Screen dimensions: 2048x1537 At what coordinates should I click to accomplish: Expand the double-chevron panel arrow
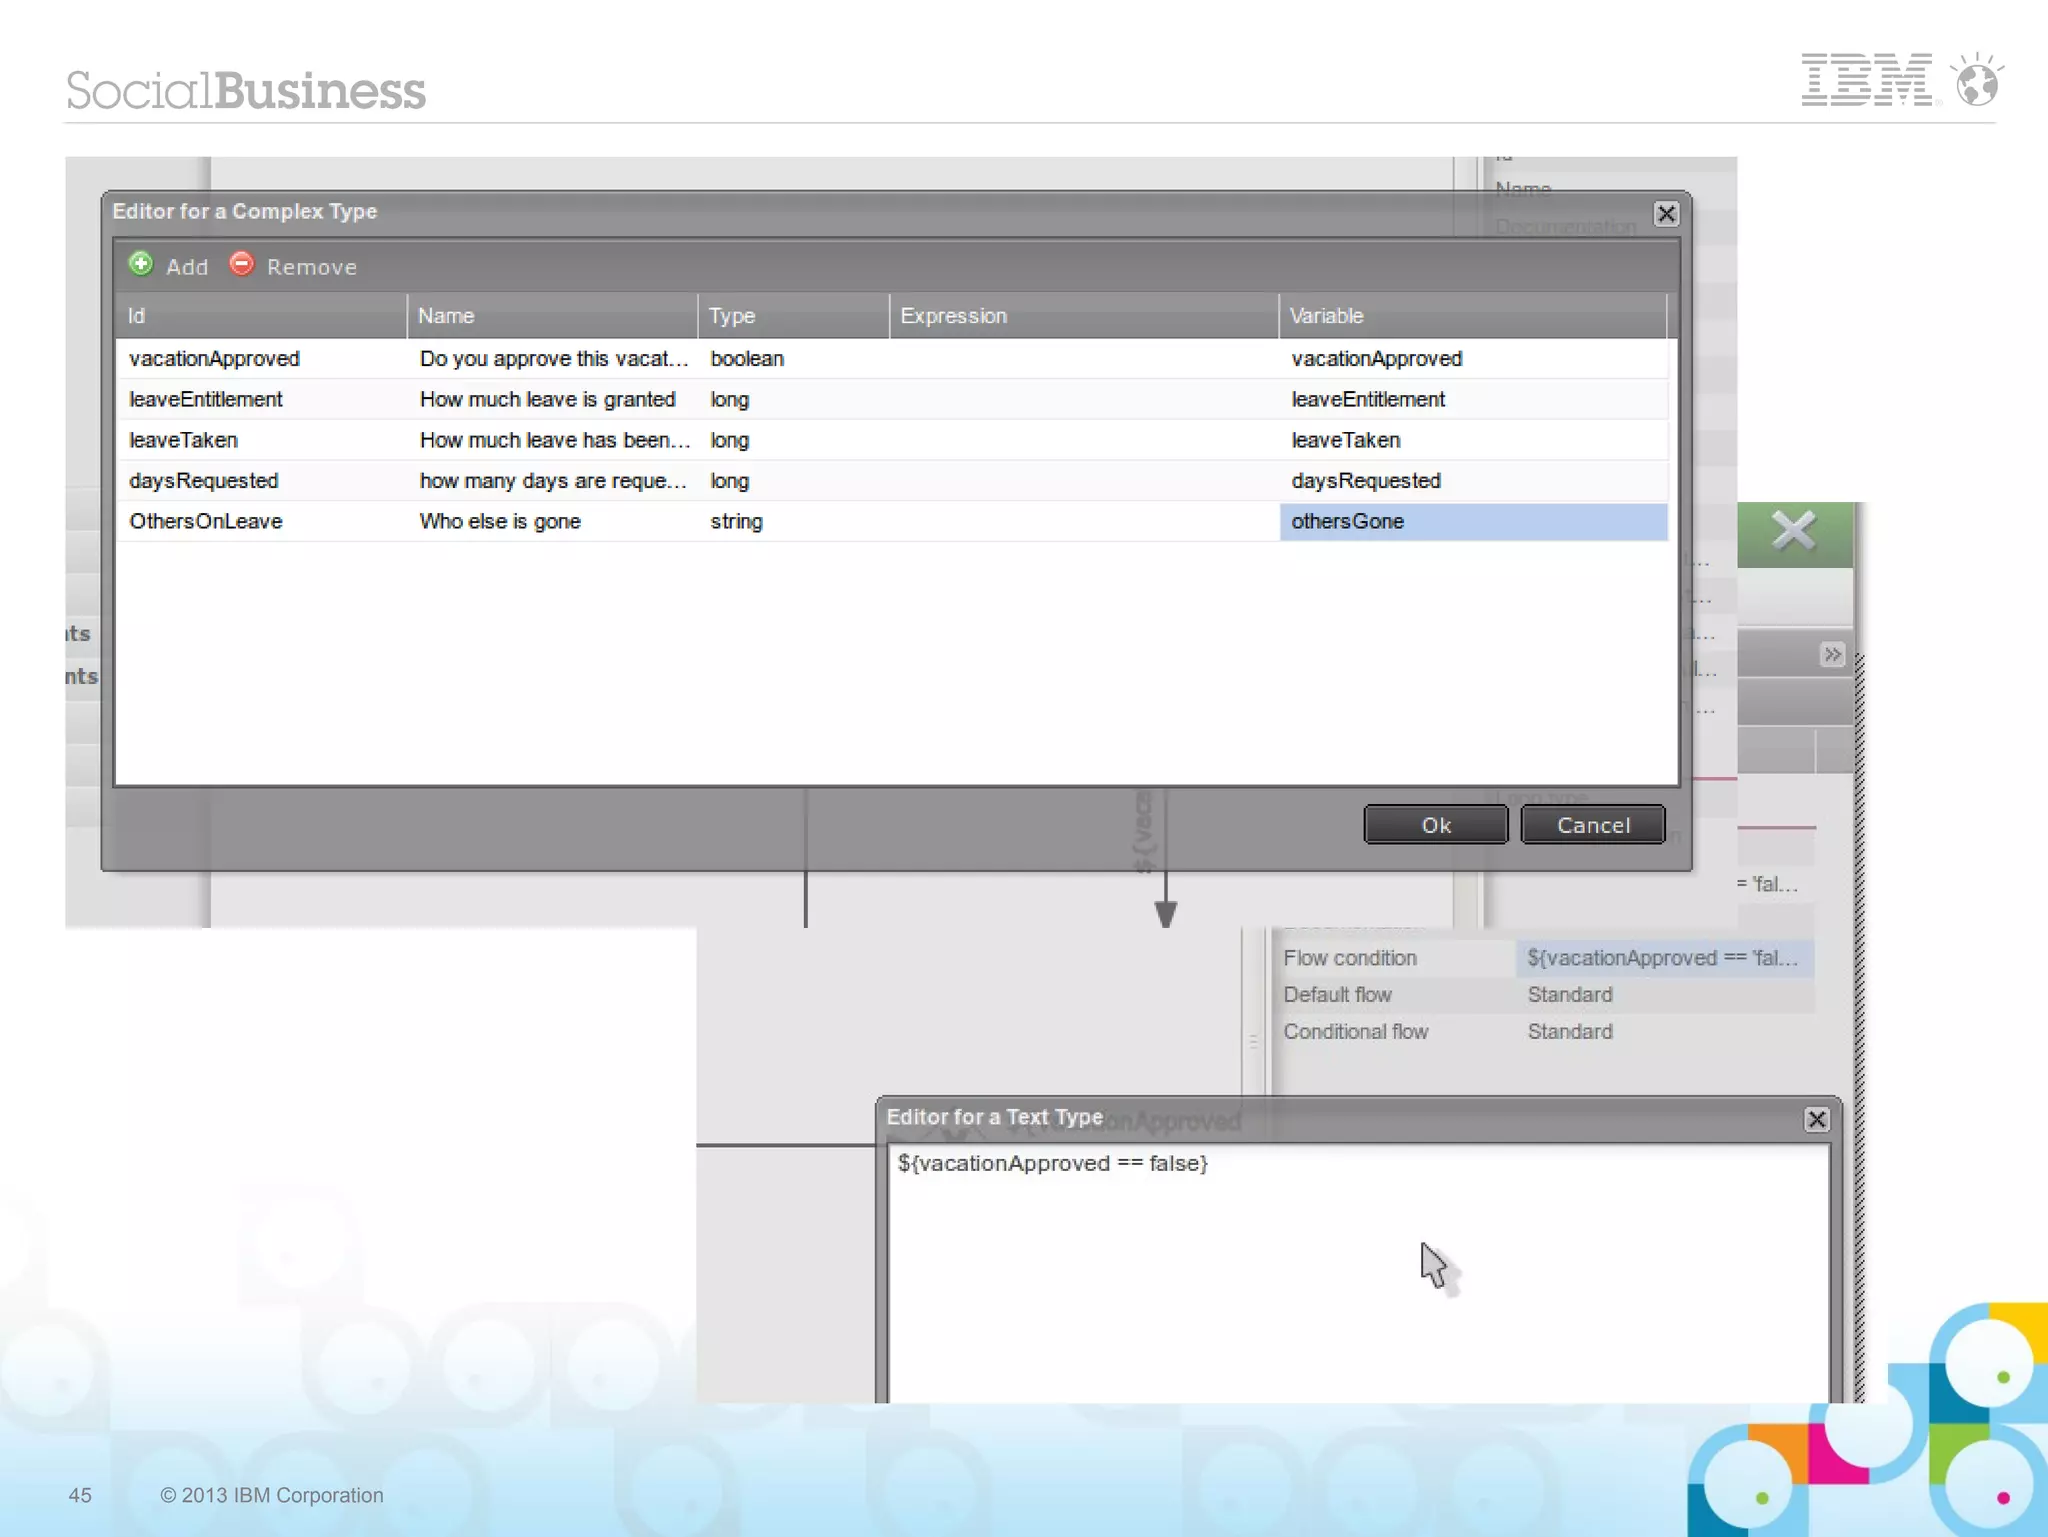tap(1831, 655)
